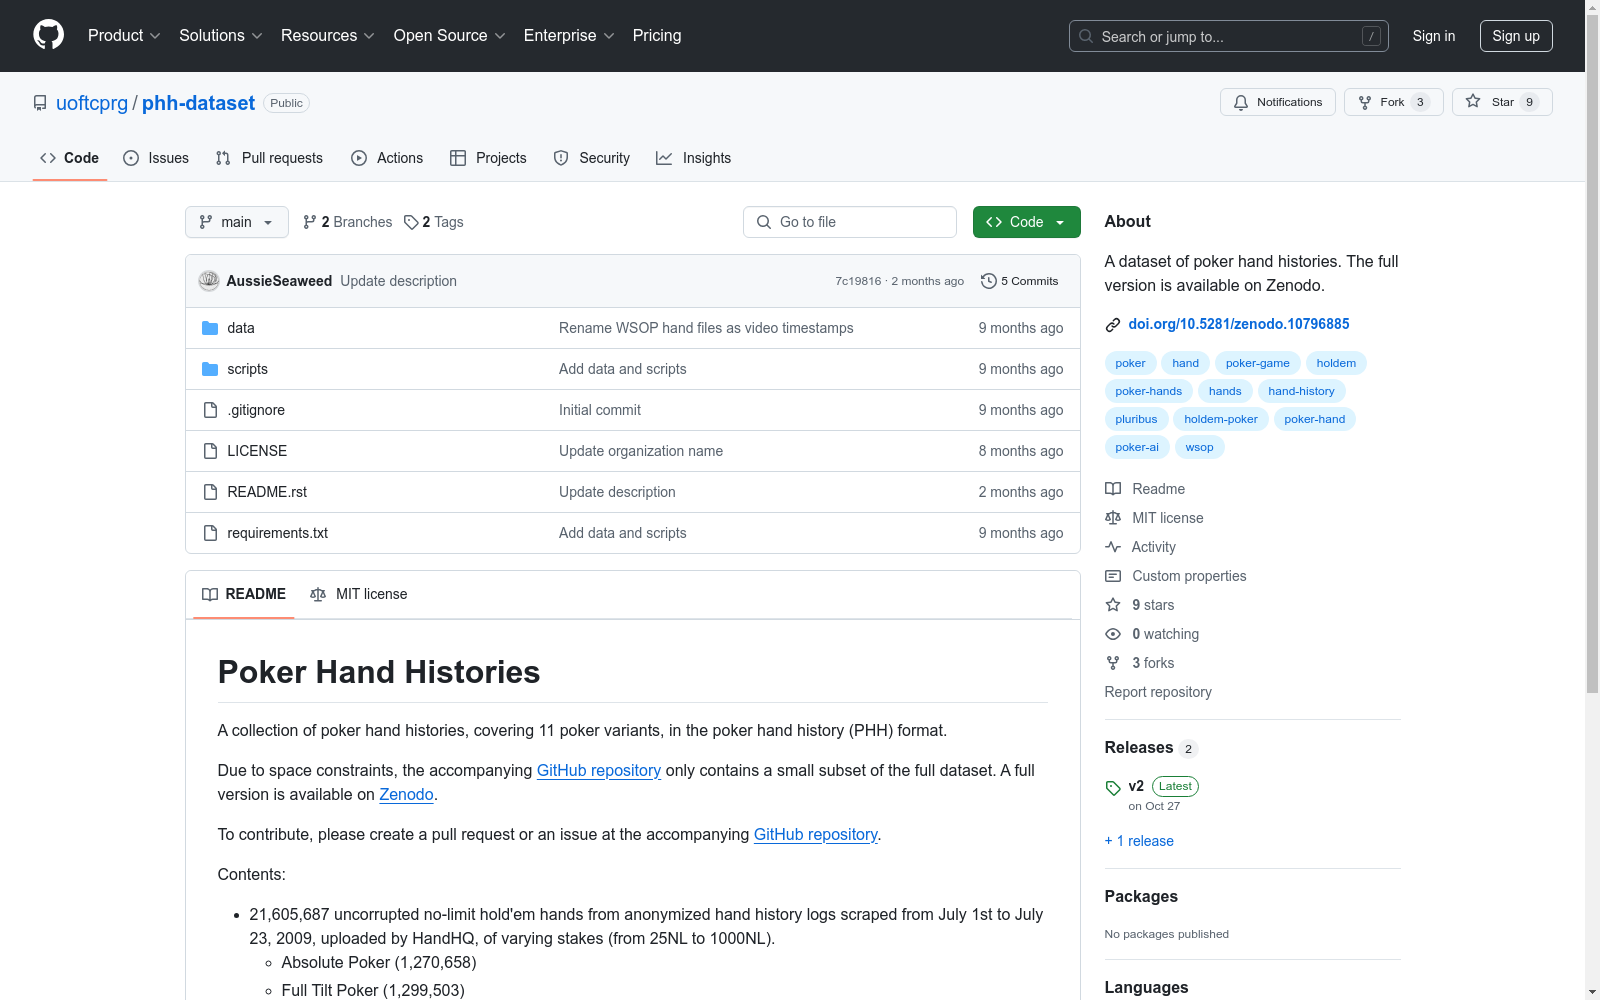The image size is (1600, 1000).
Task: Click the Readme book icon in About
Action: 1113,489
